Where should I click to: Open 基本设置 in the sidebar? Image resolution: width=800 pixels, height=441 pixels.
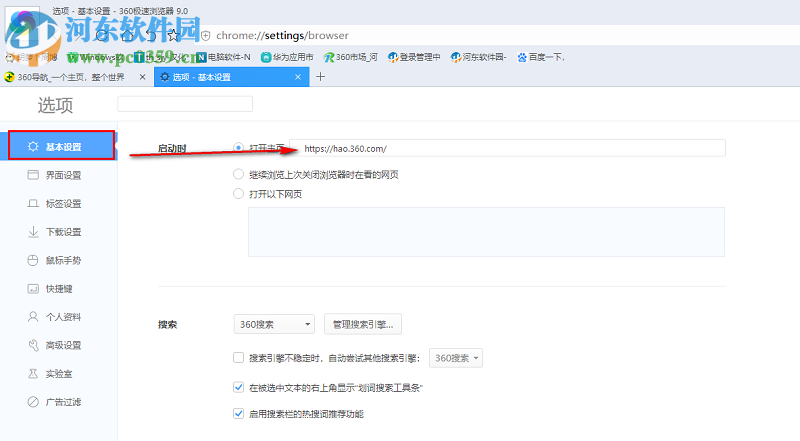(x=59, y=146)
